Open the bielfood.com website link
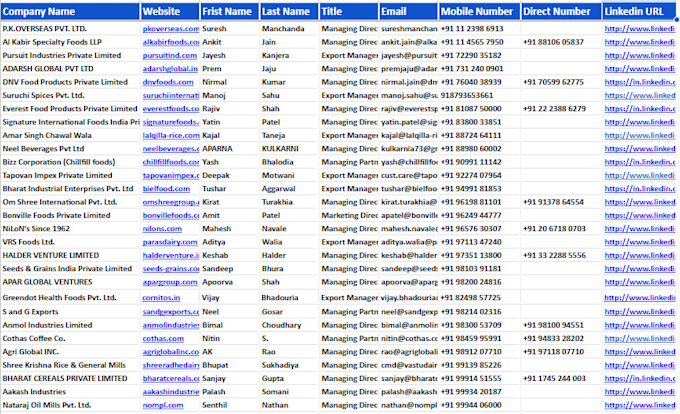The height and width of the screenshot is (414, 680). point(166,189)
